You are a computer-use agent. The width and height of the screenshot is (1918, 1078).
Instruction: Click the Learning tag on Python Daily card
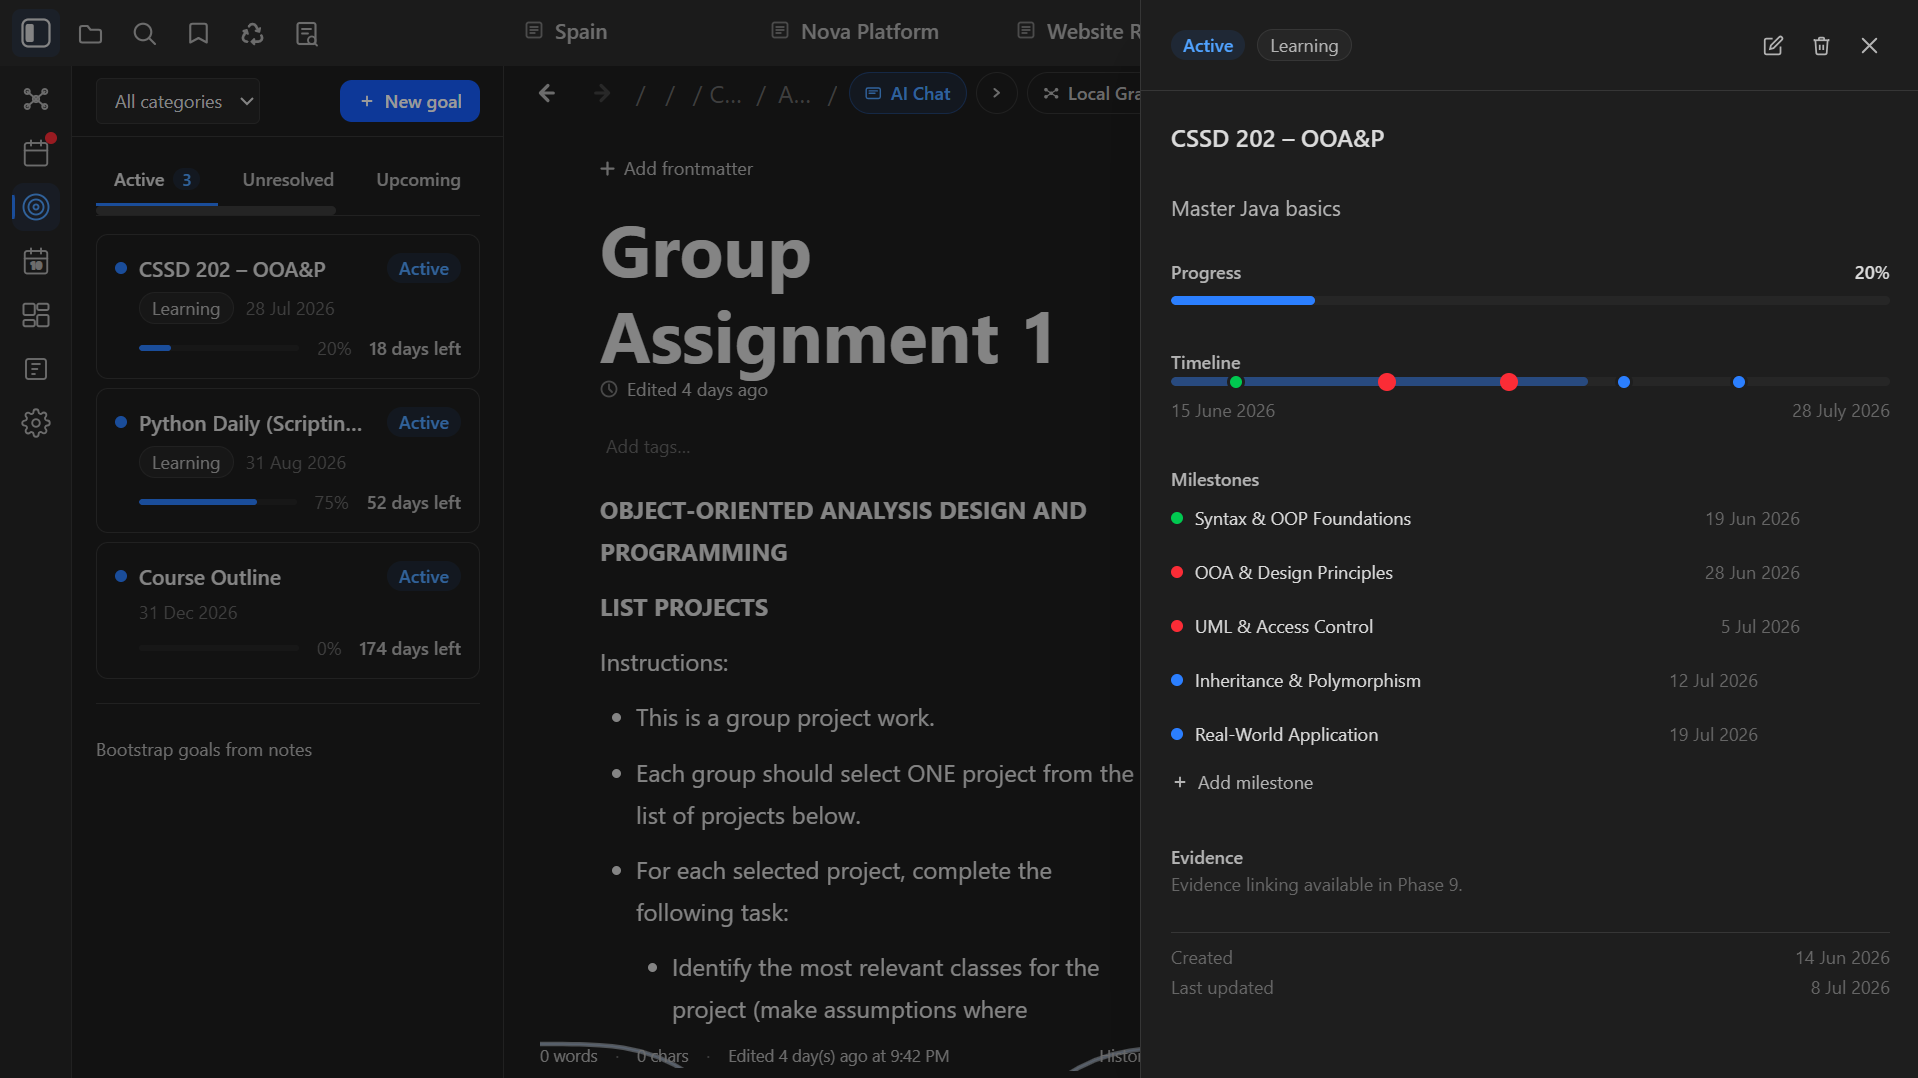pos(186,463)
